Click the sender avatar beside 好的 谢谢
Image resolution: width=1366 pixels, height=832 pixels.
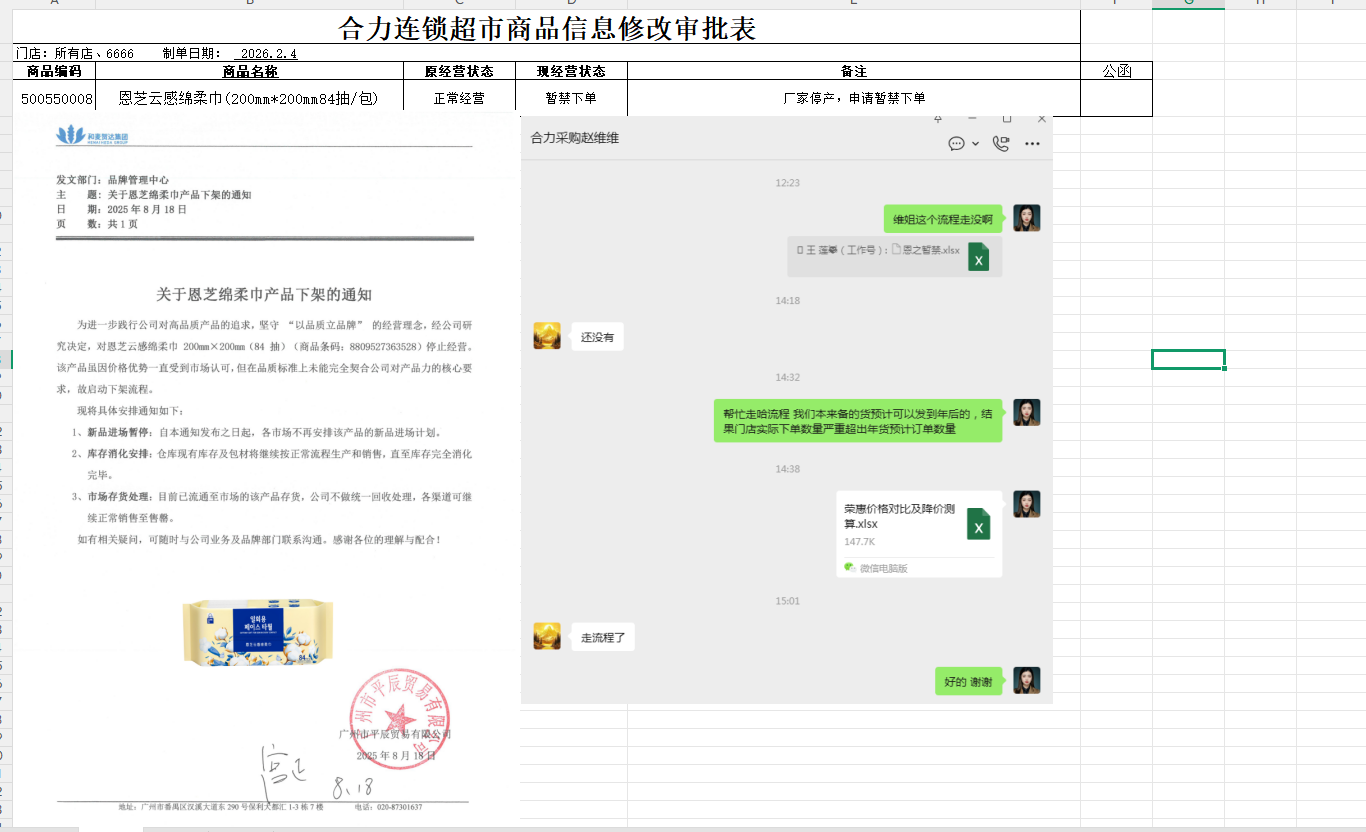point(1026,681)
